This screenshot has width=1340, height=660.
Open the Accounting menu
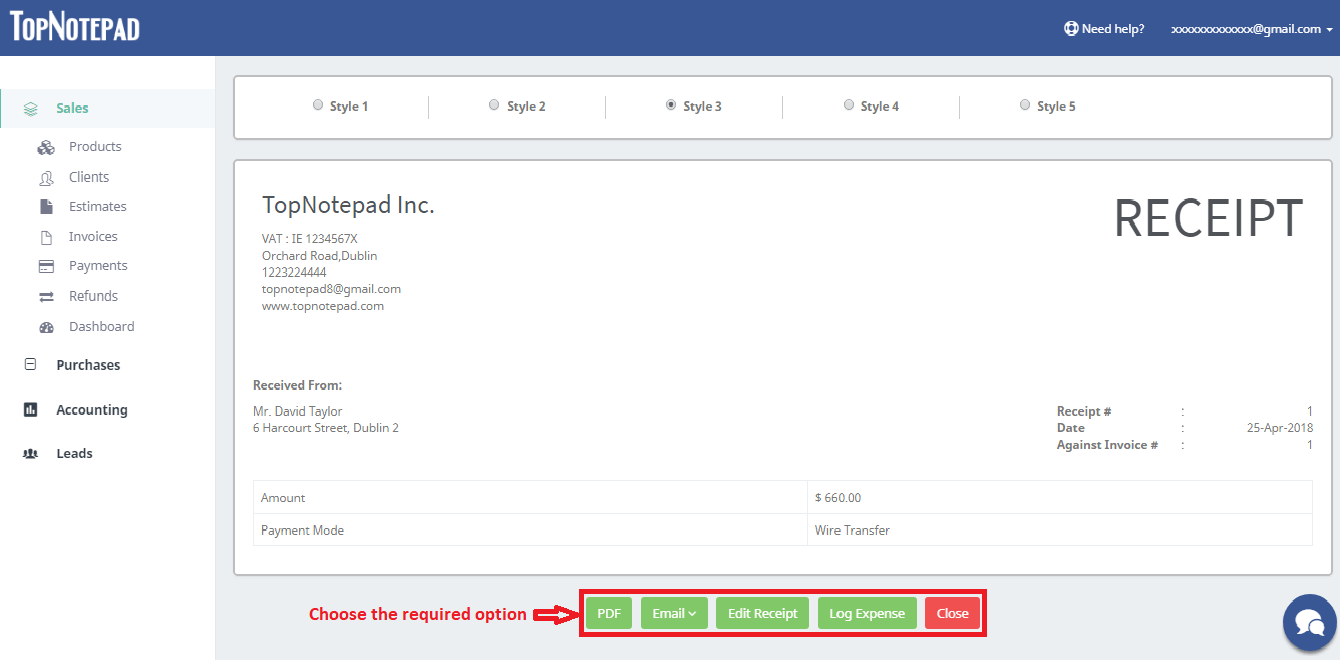point(91,410)
